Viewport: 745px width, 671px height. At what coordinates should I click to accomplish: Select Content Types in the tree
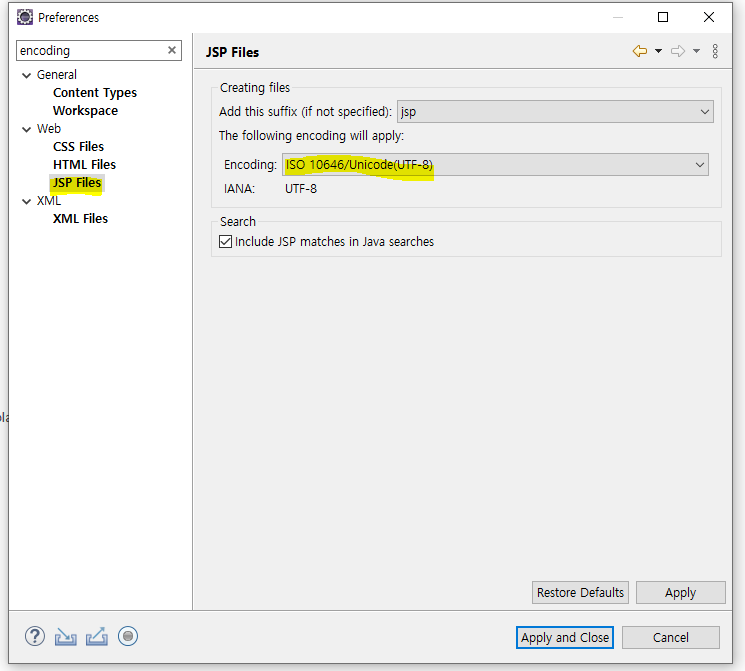95,93
